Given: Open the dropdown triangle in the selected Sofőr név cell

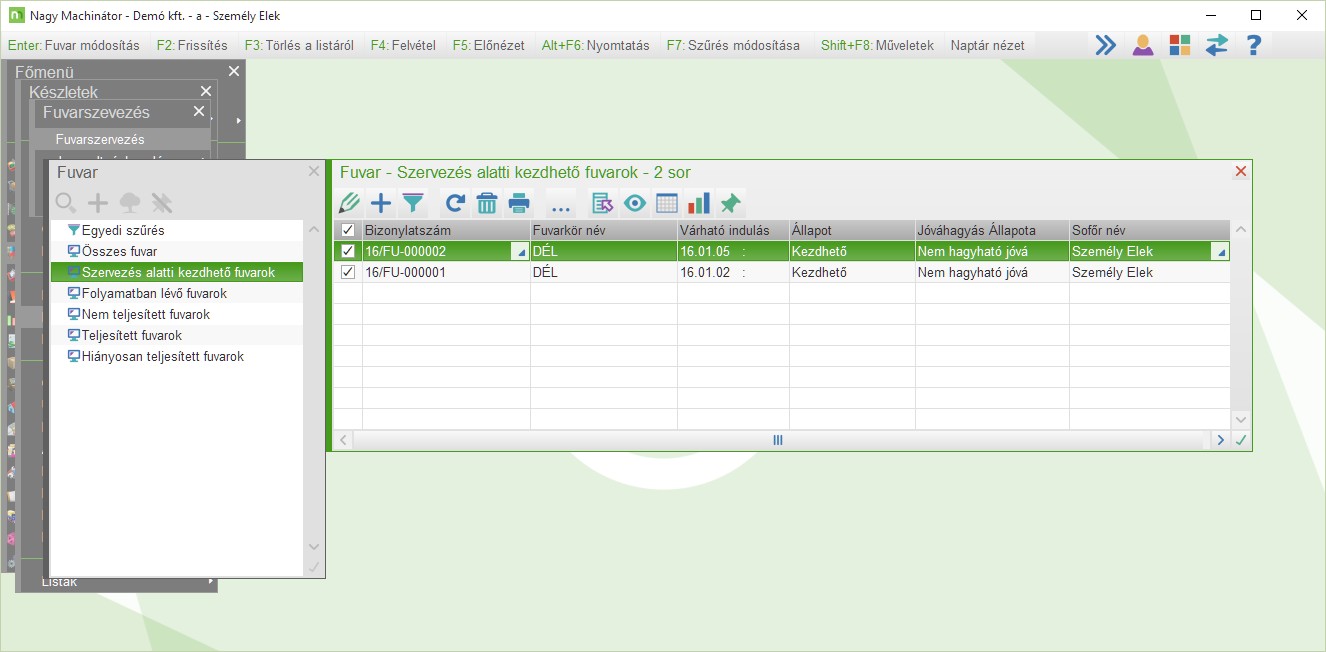Looking at the screenshot, I should coord(1221,252).
